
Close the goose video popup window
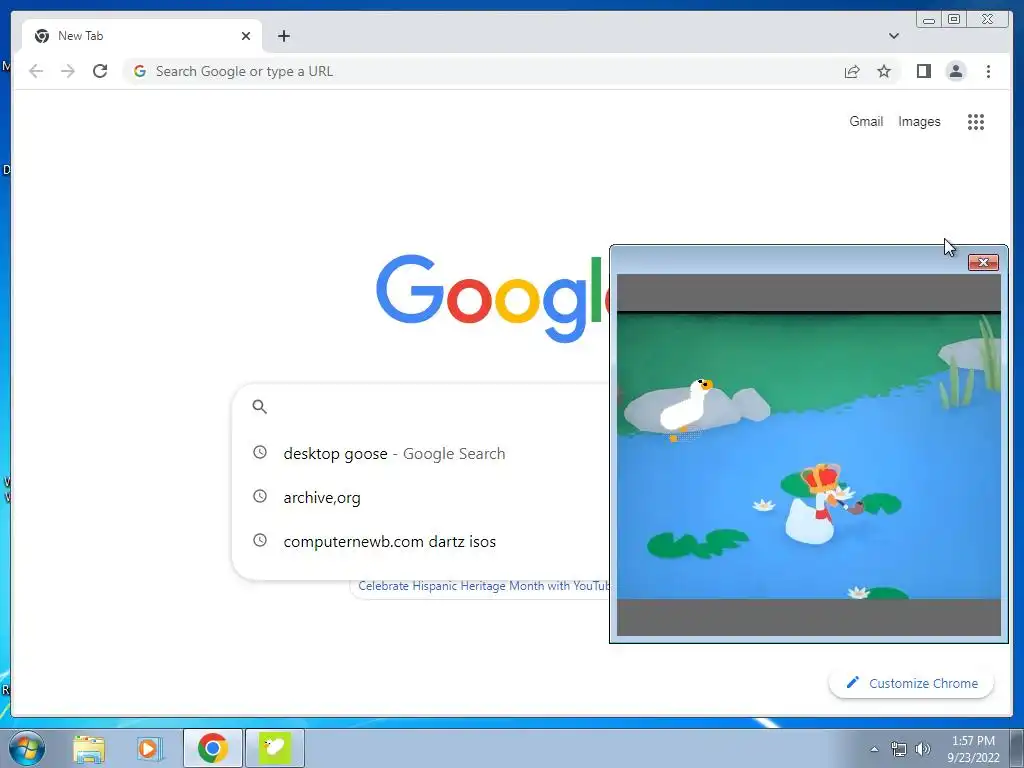click(983, 263)
